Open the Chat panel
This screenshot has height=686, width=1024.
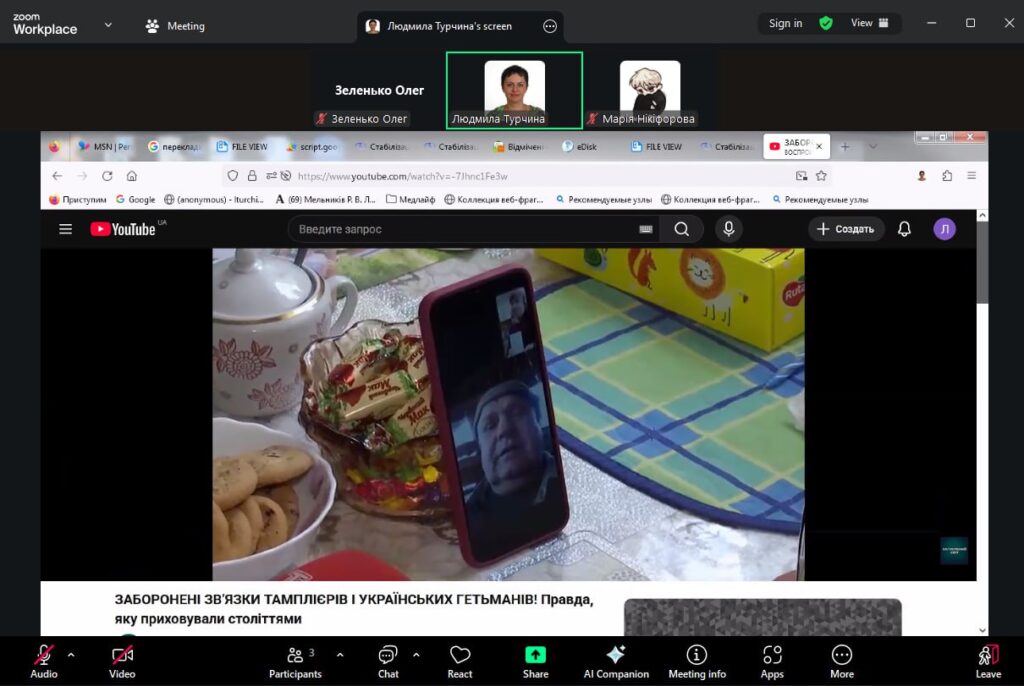388,656
